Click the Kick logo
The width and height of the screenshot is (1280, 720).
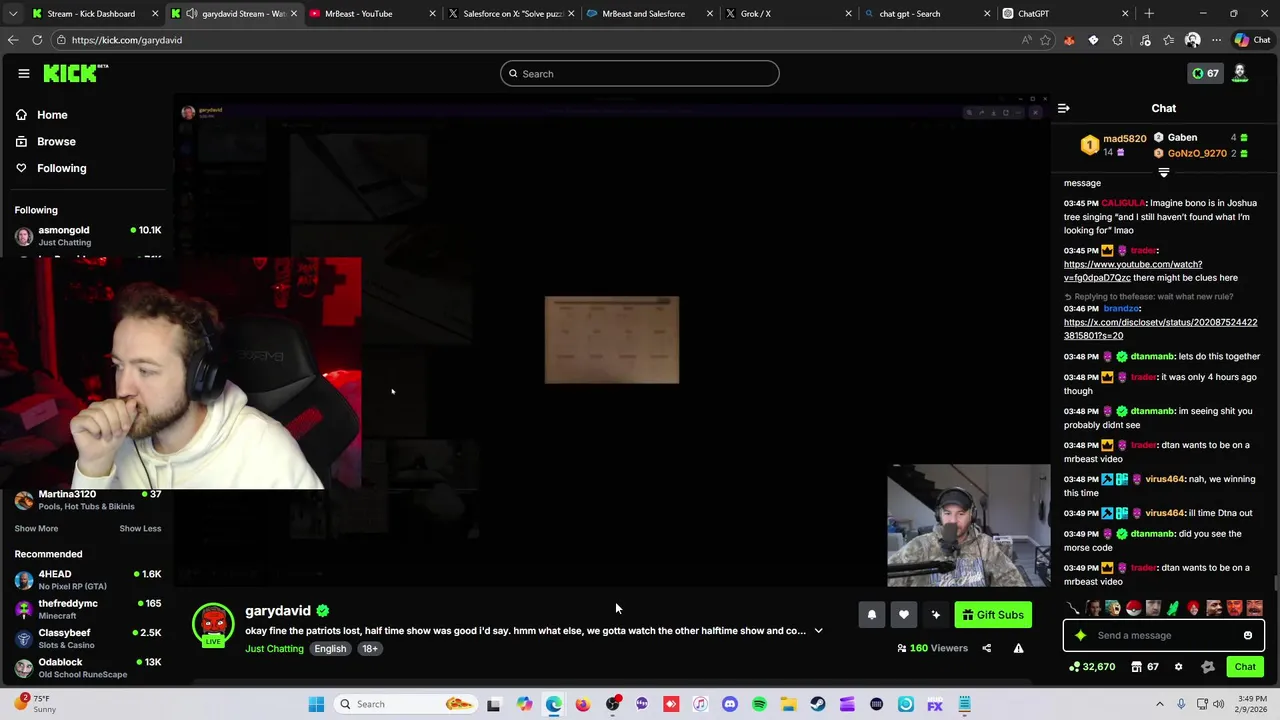(75, 73)
